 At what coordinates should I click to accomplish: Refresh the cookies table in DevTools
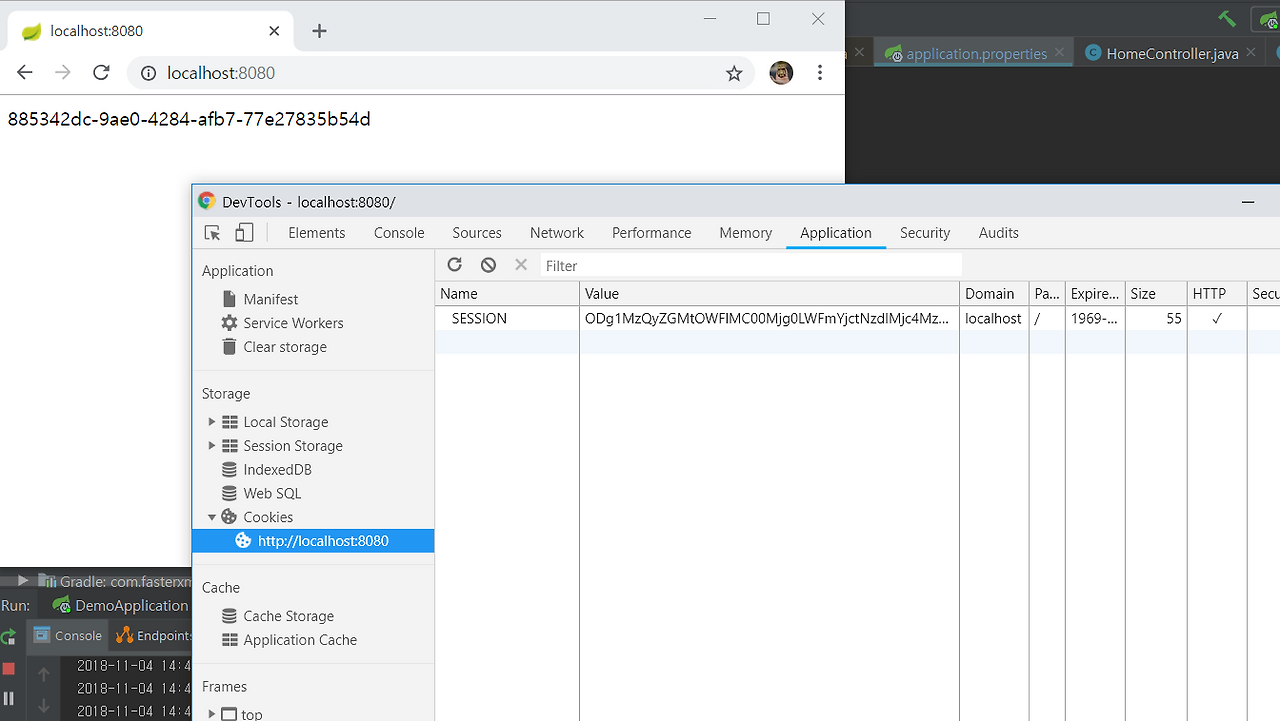tap(455, 265)
